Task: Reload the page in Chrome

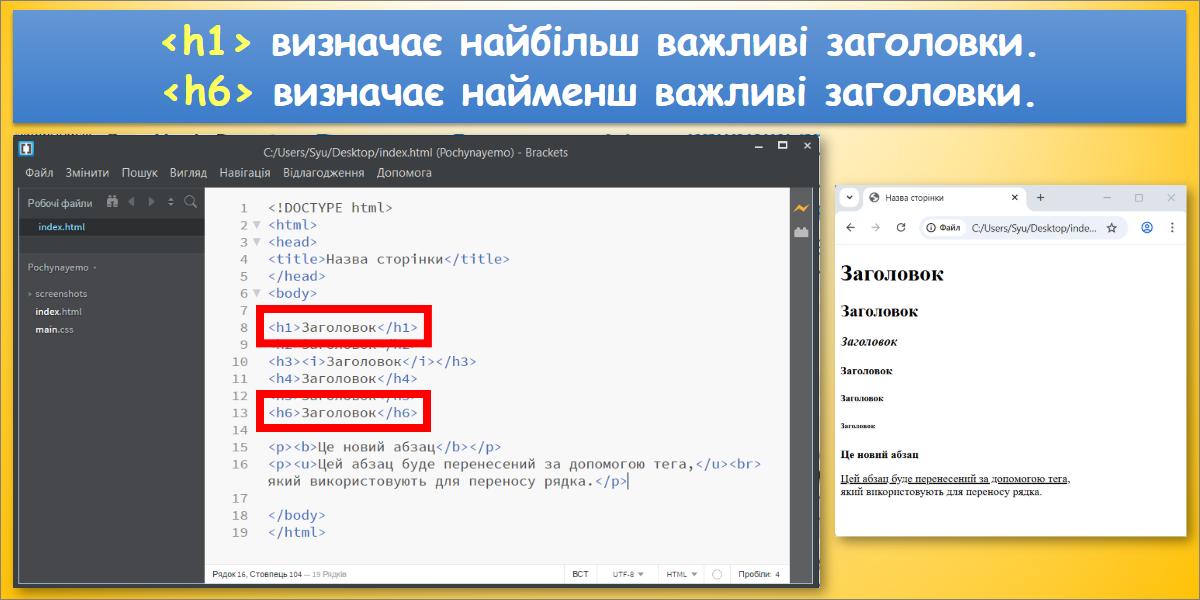Action: (x=901, y=228)
